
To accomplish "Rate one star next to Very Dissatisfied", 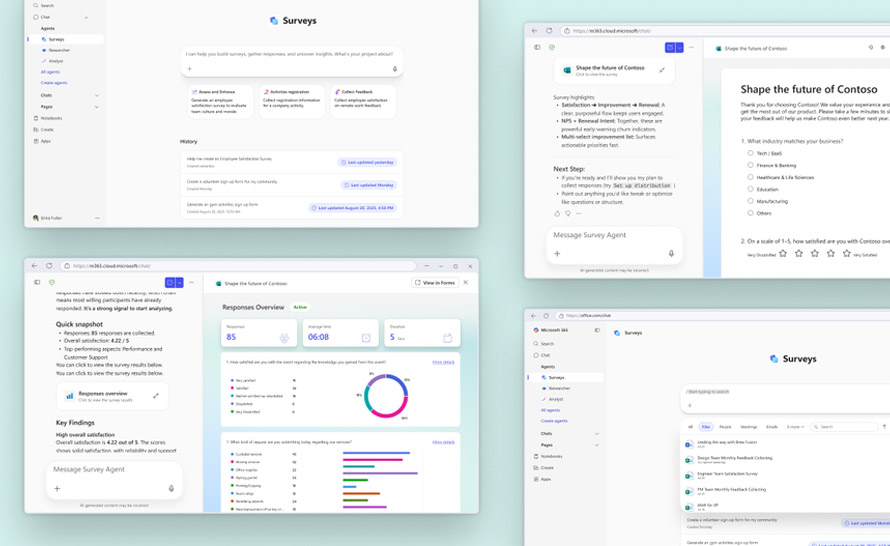I will [783, 254].
